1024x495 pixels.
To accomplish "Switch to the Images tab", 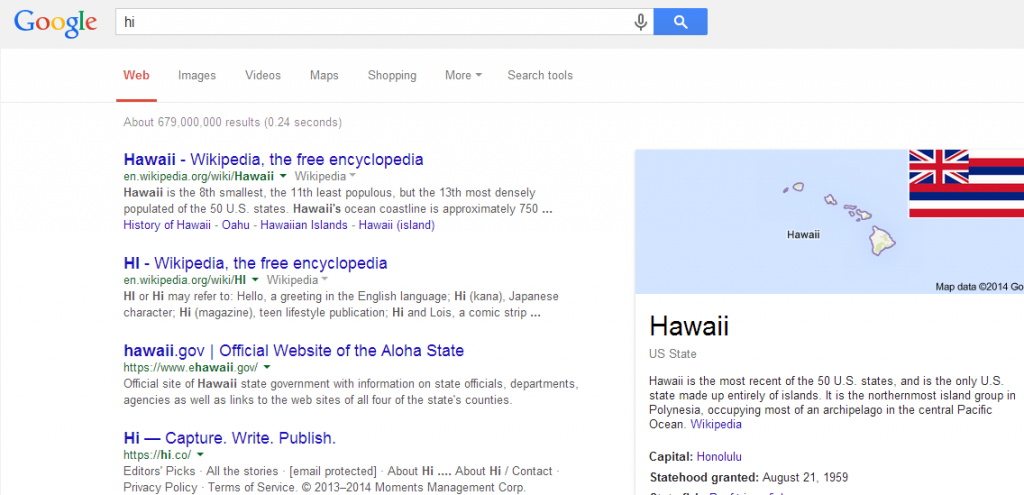I will pyautogui.click(x=197, y=75).
